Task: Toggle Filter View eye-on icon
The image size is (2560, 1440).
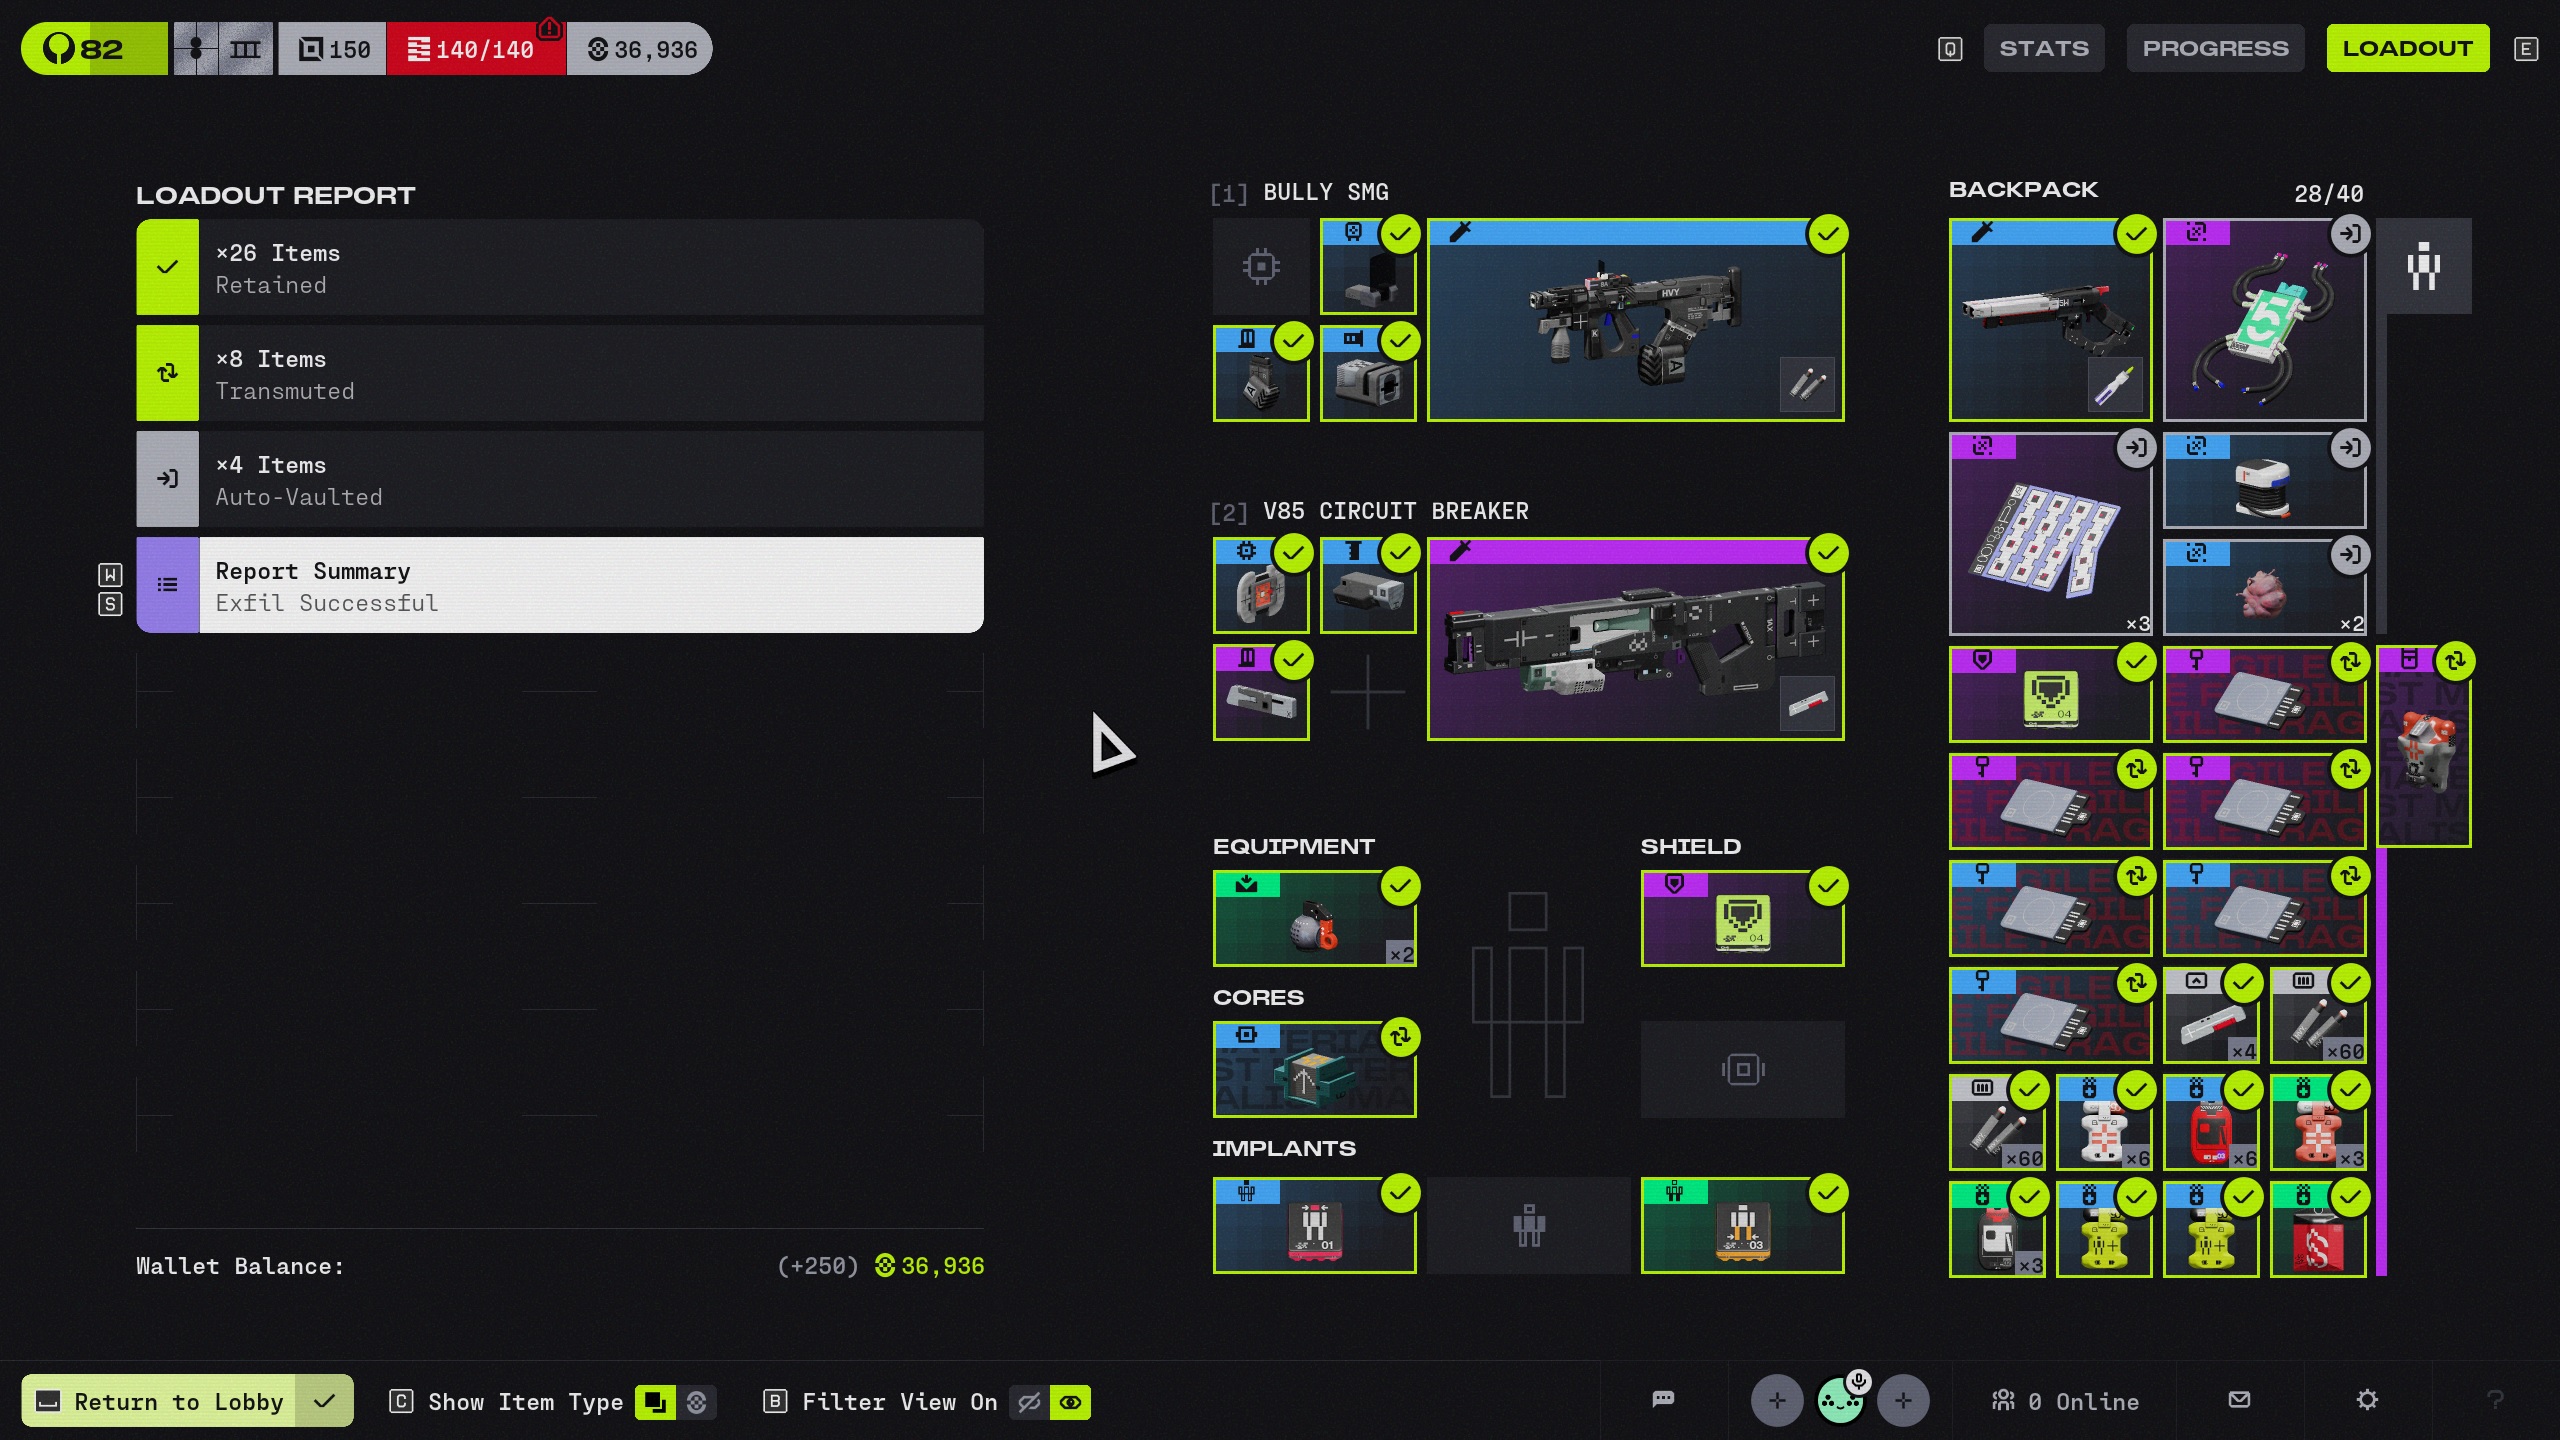Action: [1070, 1402]
